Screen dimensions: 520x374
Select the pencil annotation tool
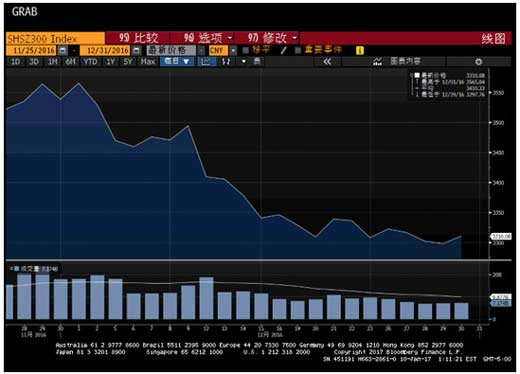coord(283,50)
